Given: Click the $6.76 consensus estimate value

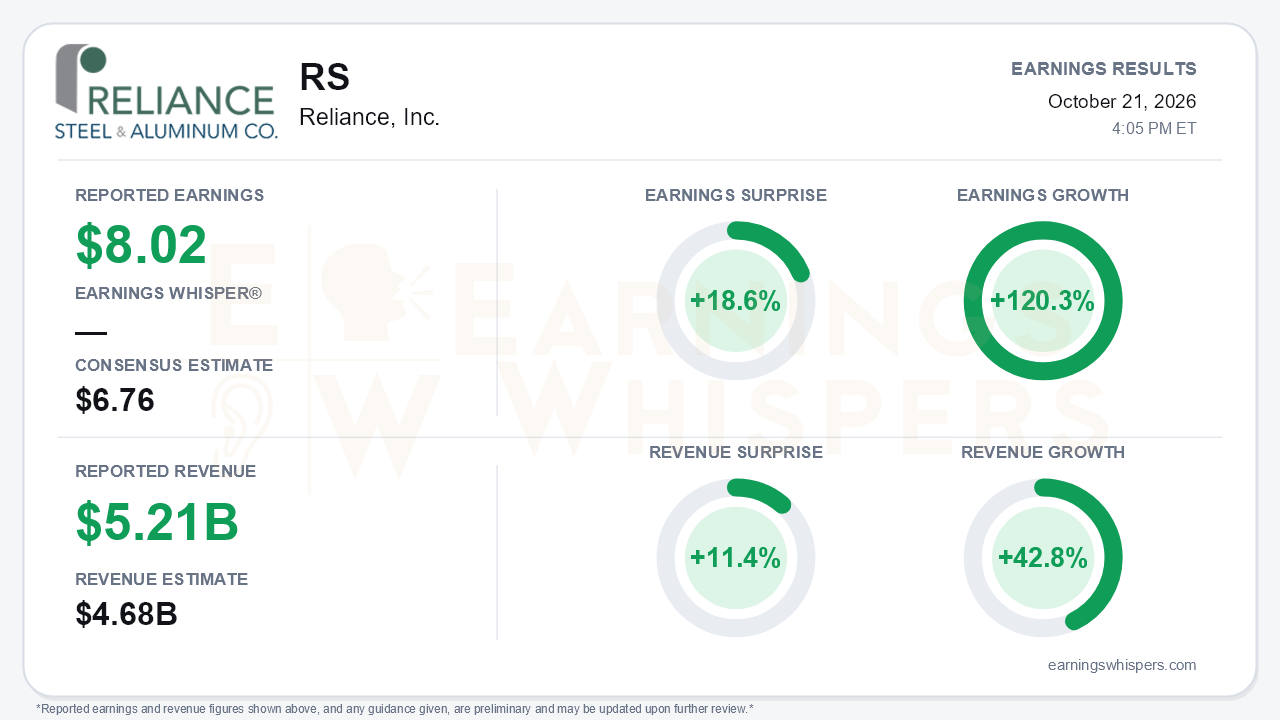Looking at the screenshot, I should click(x=115, y=401).
